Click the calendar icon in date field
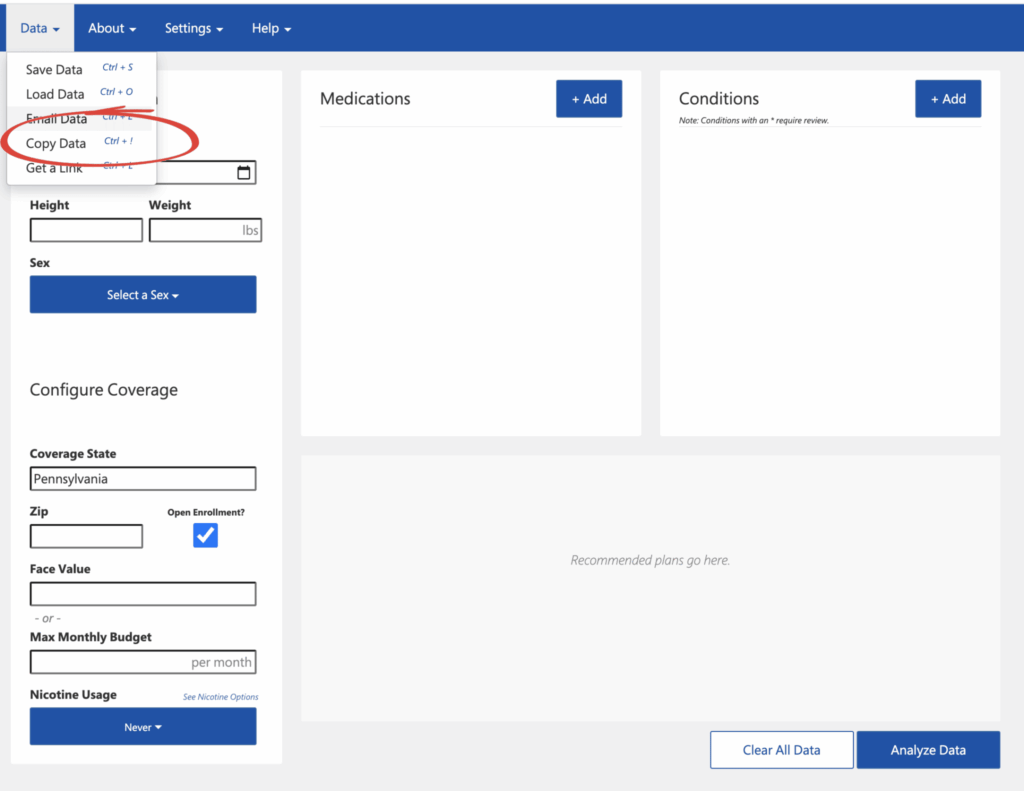The image size is (1024, 791). pos(243,173)
